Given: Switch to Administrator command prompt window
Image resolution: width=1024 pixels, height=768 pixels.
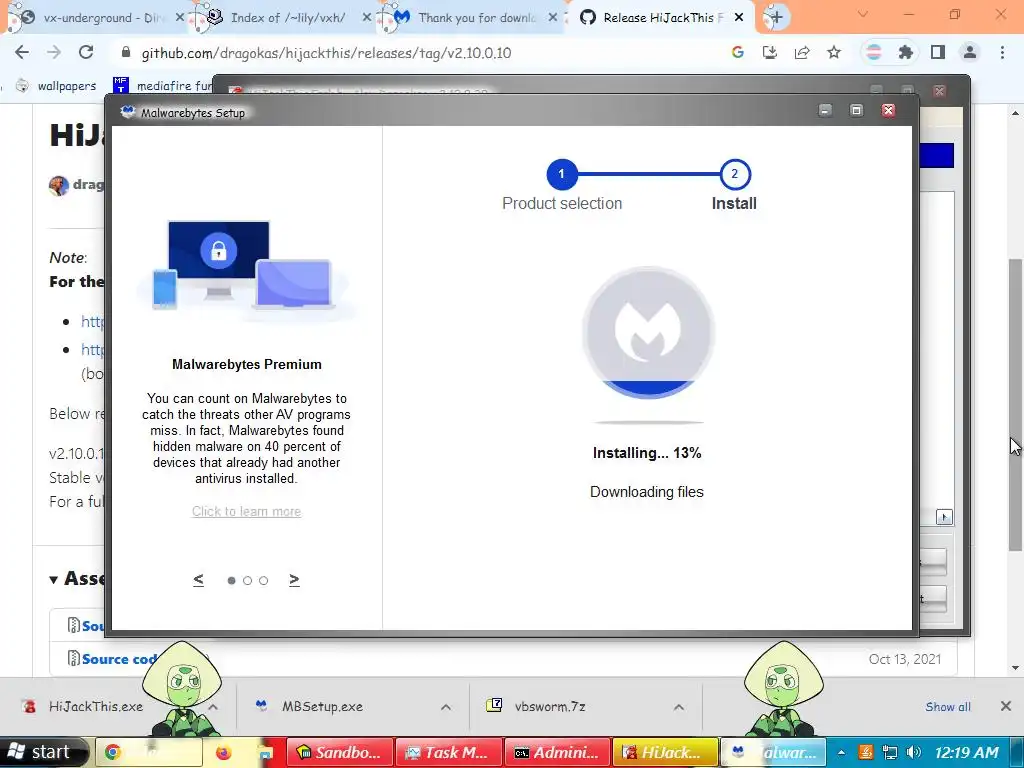Looking at the screenshot, I should tap(557, 752).
